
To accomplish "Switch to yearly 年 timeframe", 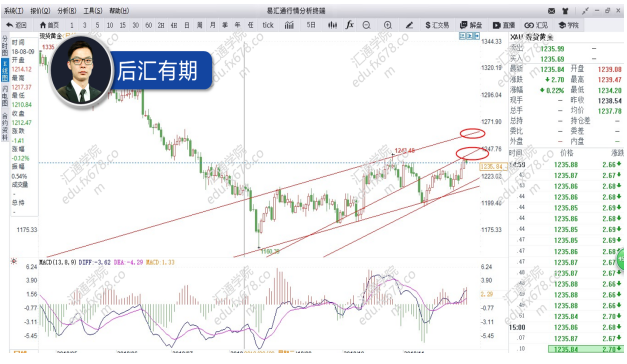I will tap(238, 25).
